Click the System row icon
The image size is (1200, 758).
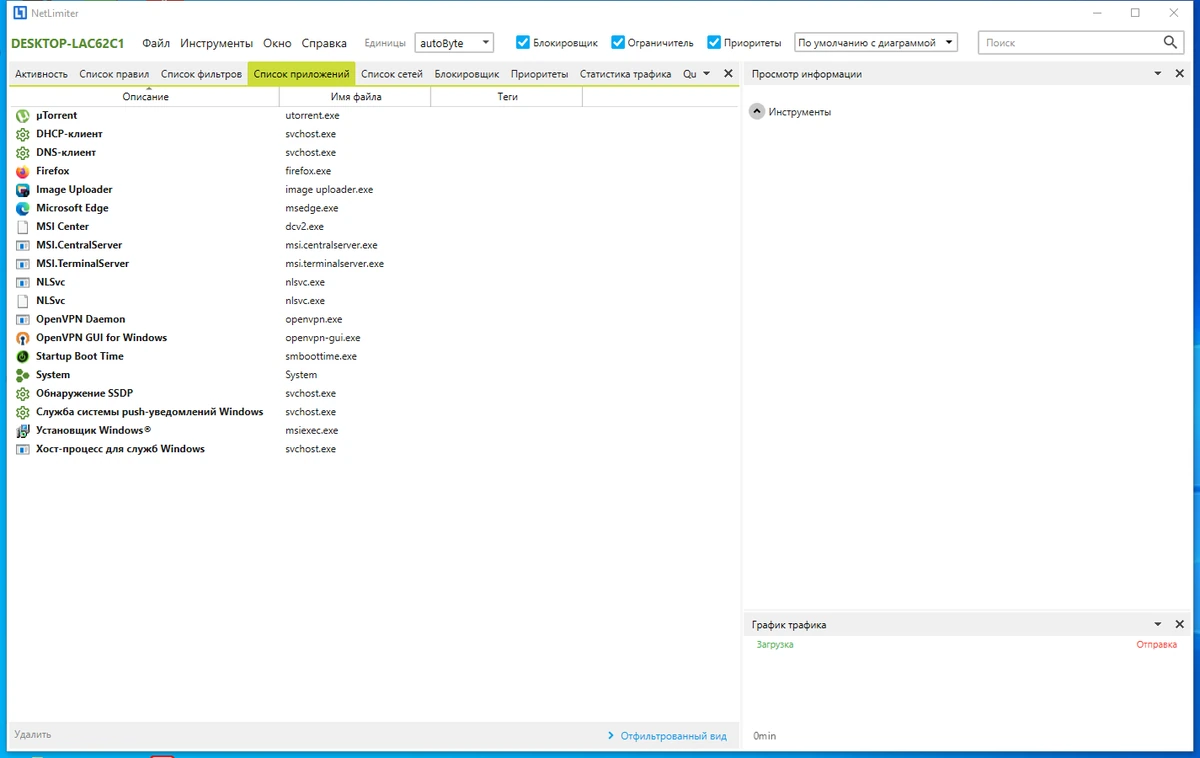tap(23, 375)
